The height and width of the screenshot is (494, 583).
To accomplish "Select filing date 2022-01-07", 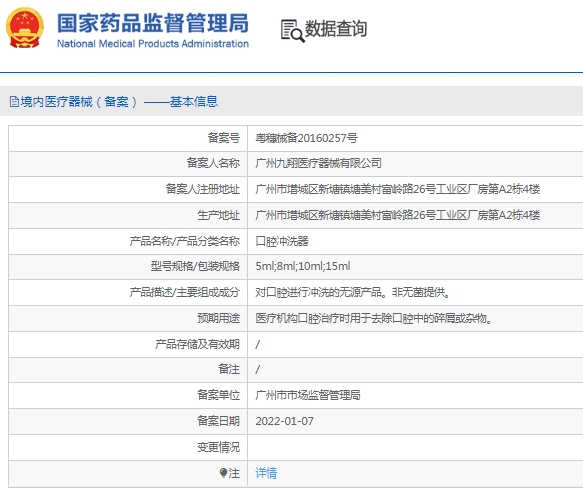I will pyautogui.click(x=284, y=421).
